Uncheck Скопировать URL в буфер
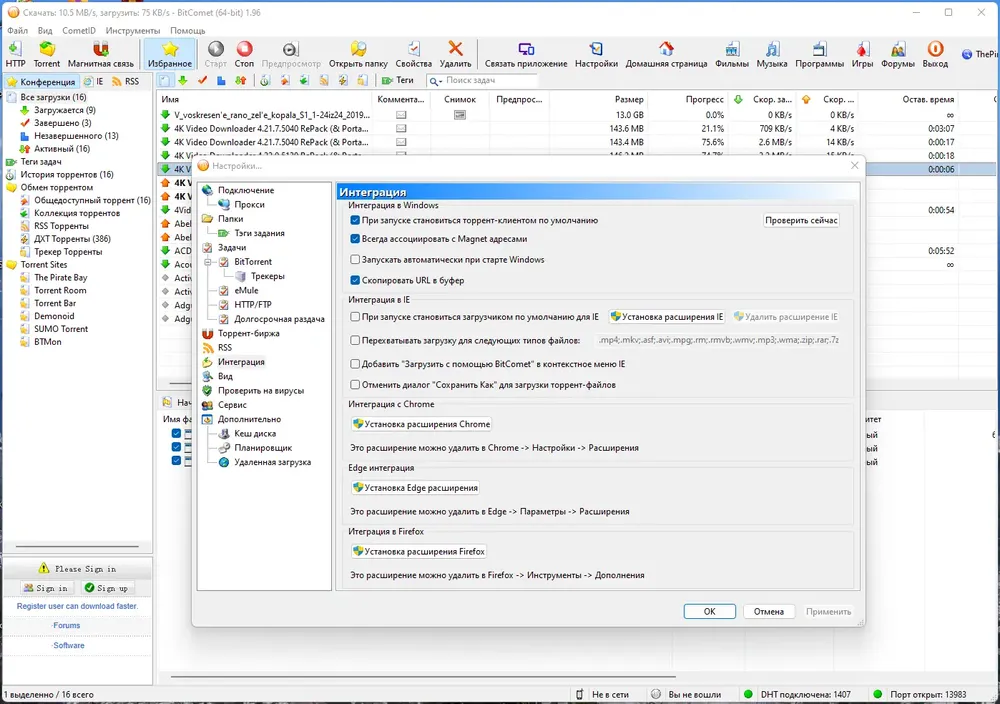Viewport: 1000px width, 704px height. pos(355,280)
